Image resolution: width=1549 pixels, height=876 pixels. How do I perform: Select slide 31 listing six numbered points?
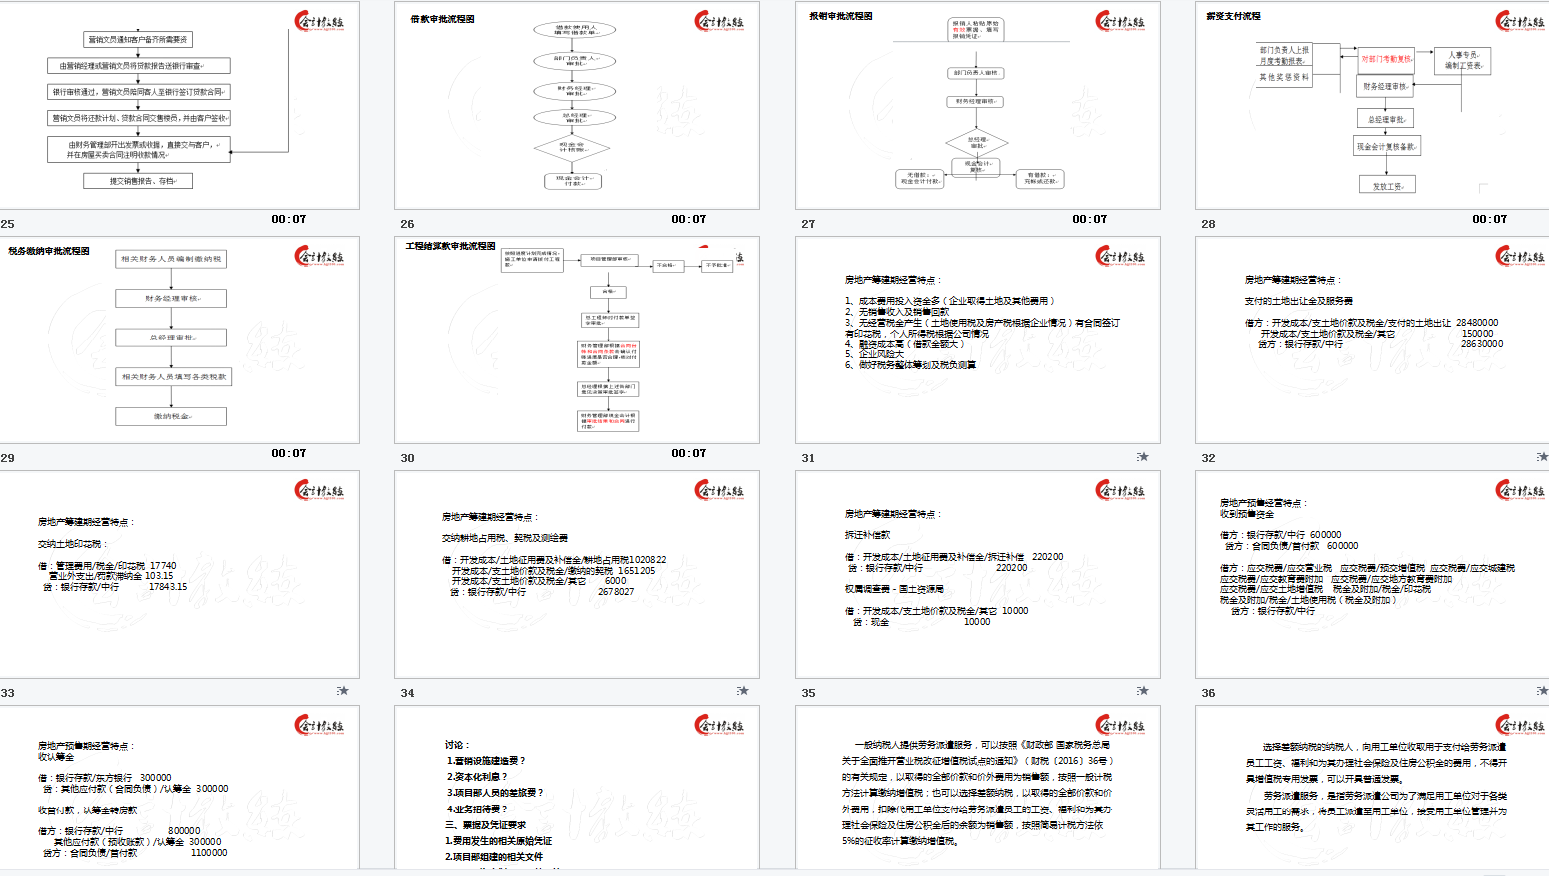point(978,340)
